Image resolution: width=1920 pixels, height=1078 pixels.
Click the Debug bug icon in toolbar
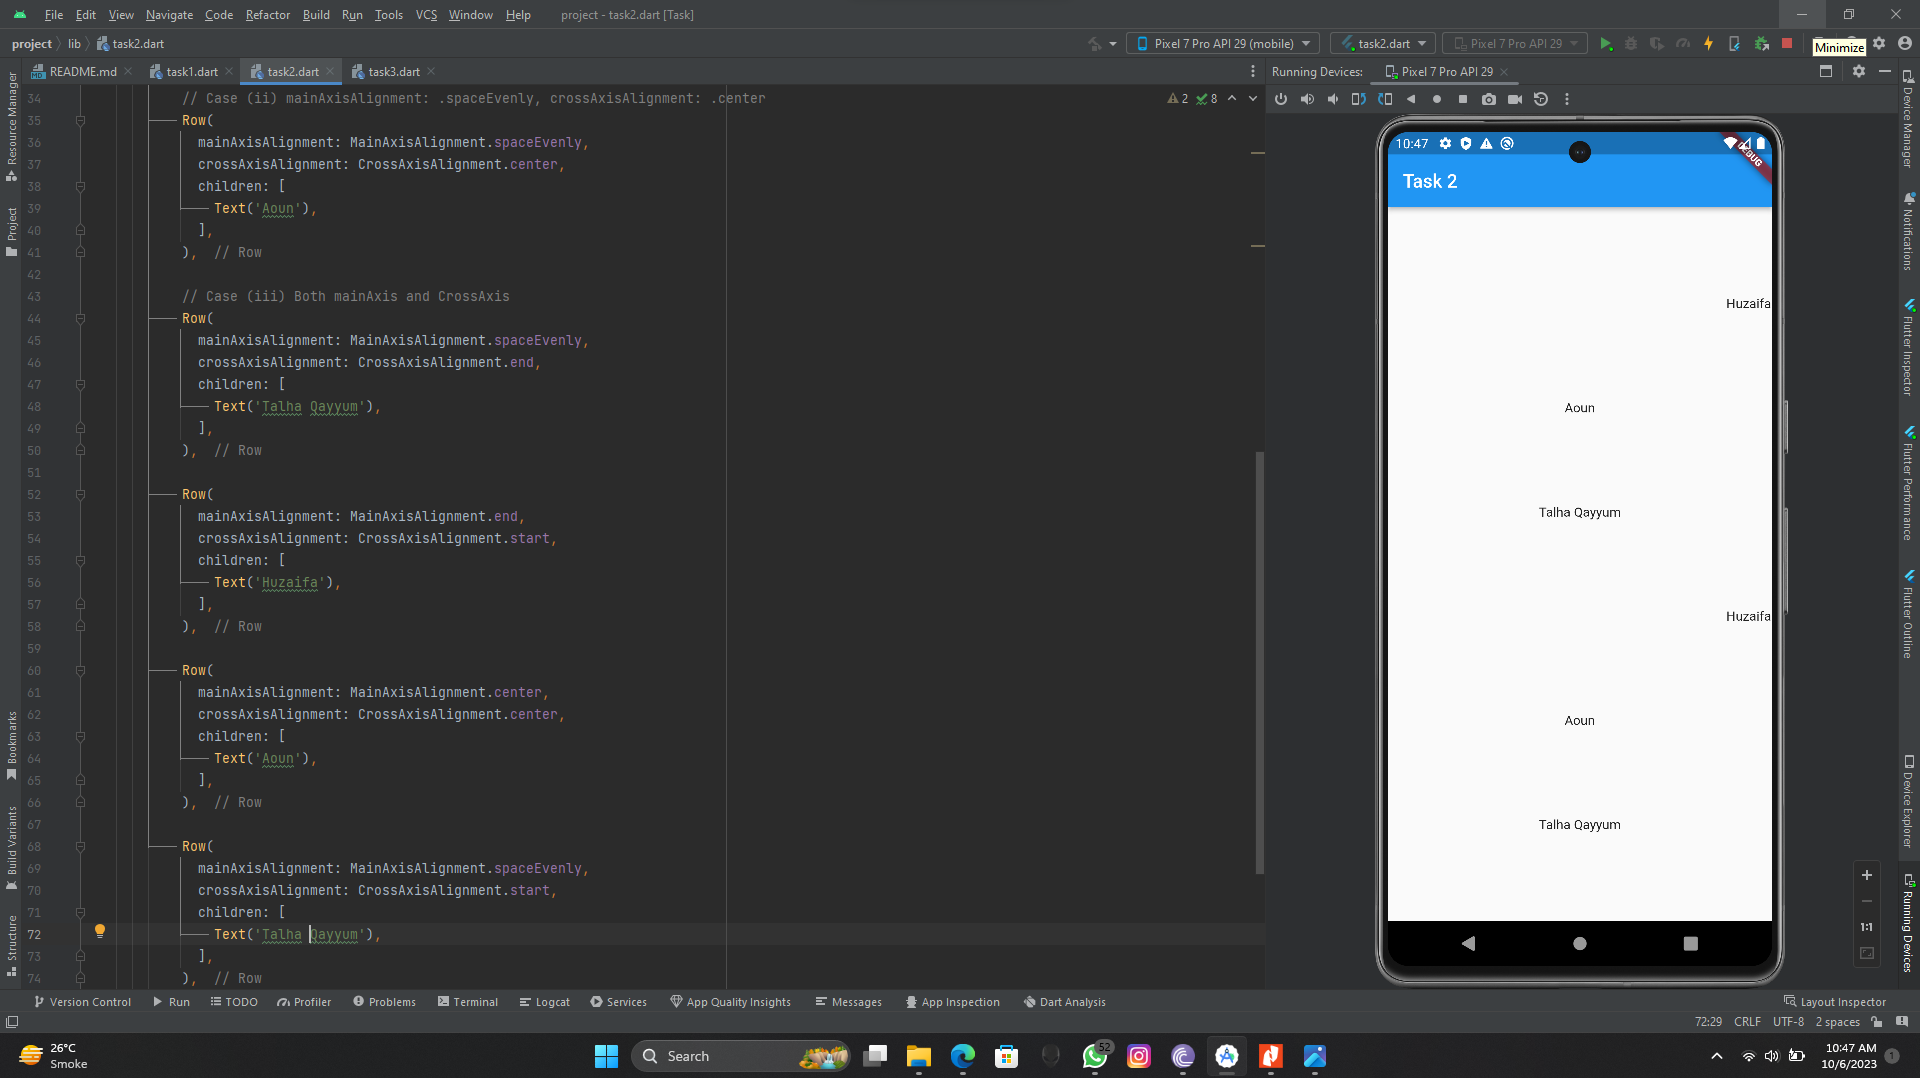click(x=1631, y=44)
